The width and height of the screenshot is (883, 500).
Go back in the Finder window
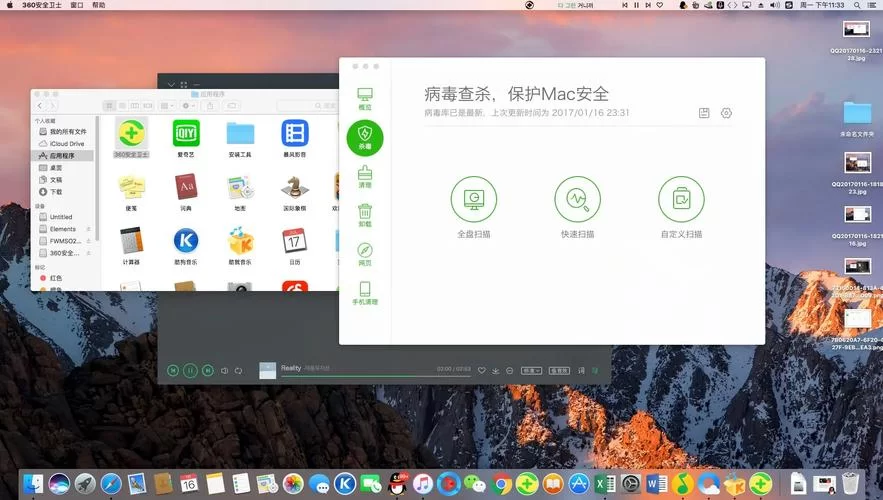tap(40, 106)
